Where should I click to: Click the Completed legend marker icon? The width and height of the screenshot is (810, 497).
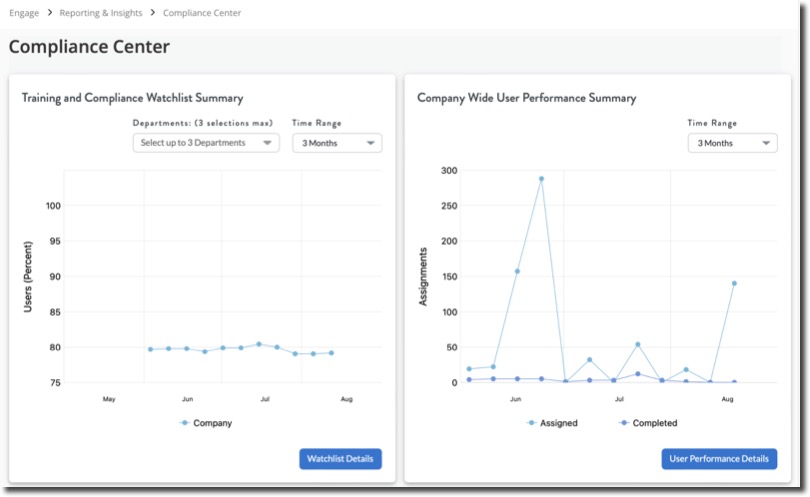624,423
